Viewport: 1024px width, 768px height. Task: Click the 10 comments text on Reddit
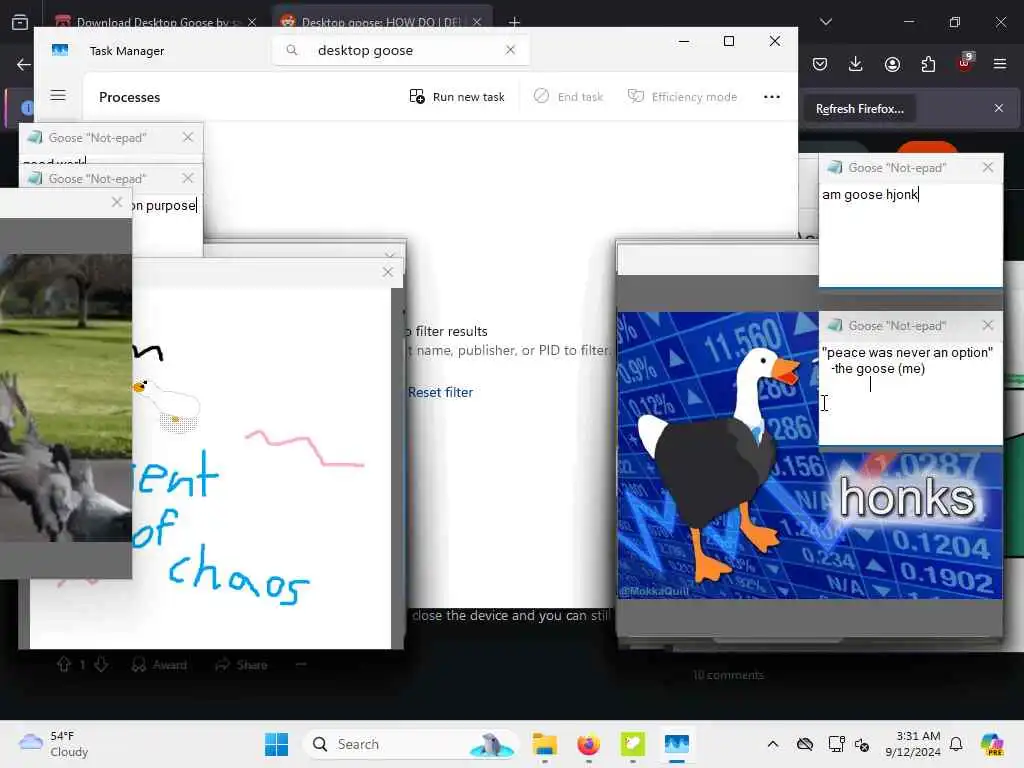point(728,675)
